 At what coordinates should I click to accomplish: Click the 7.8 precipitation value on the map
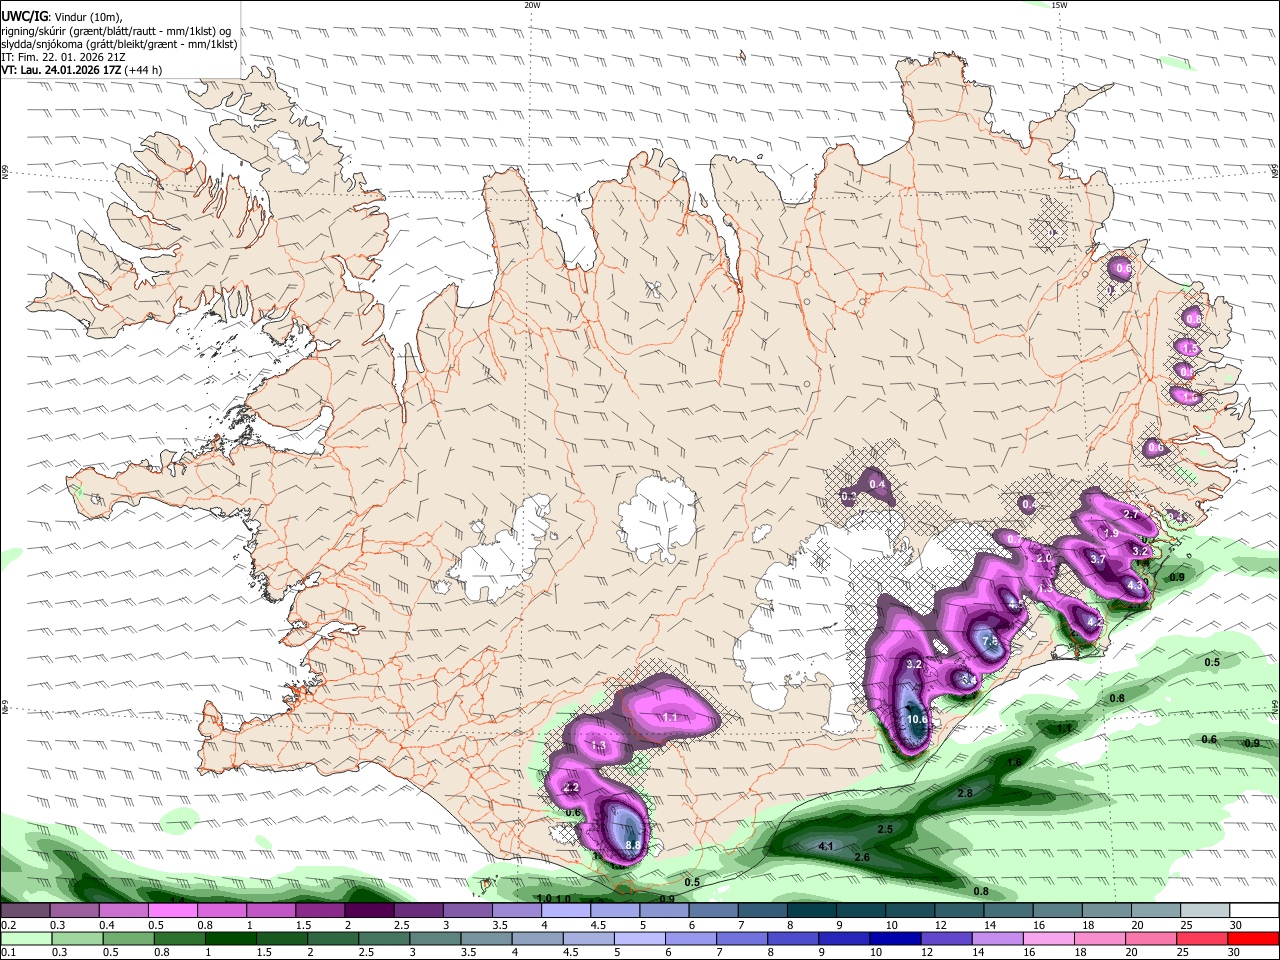coord(990,641)
